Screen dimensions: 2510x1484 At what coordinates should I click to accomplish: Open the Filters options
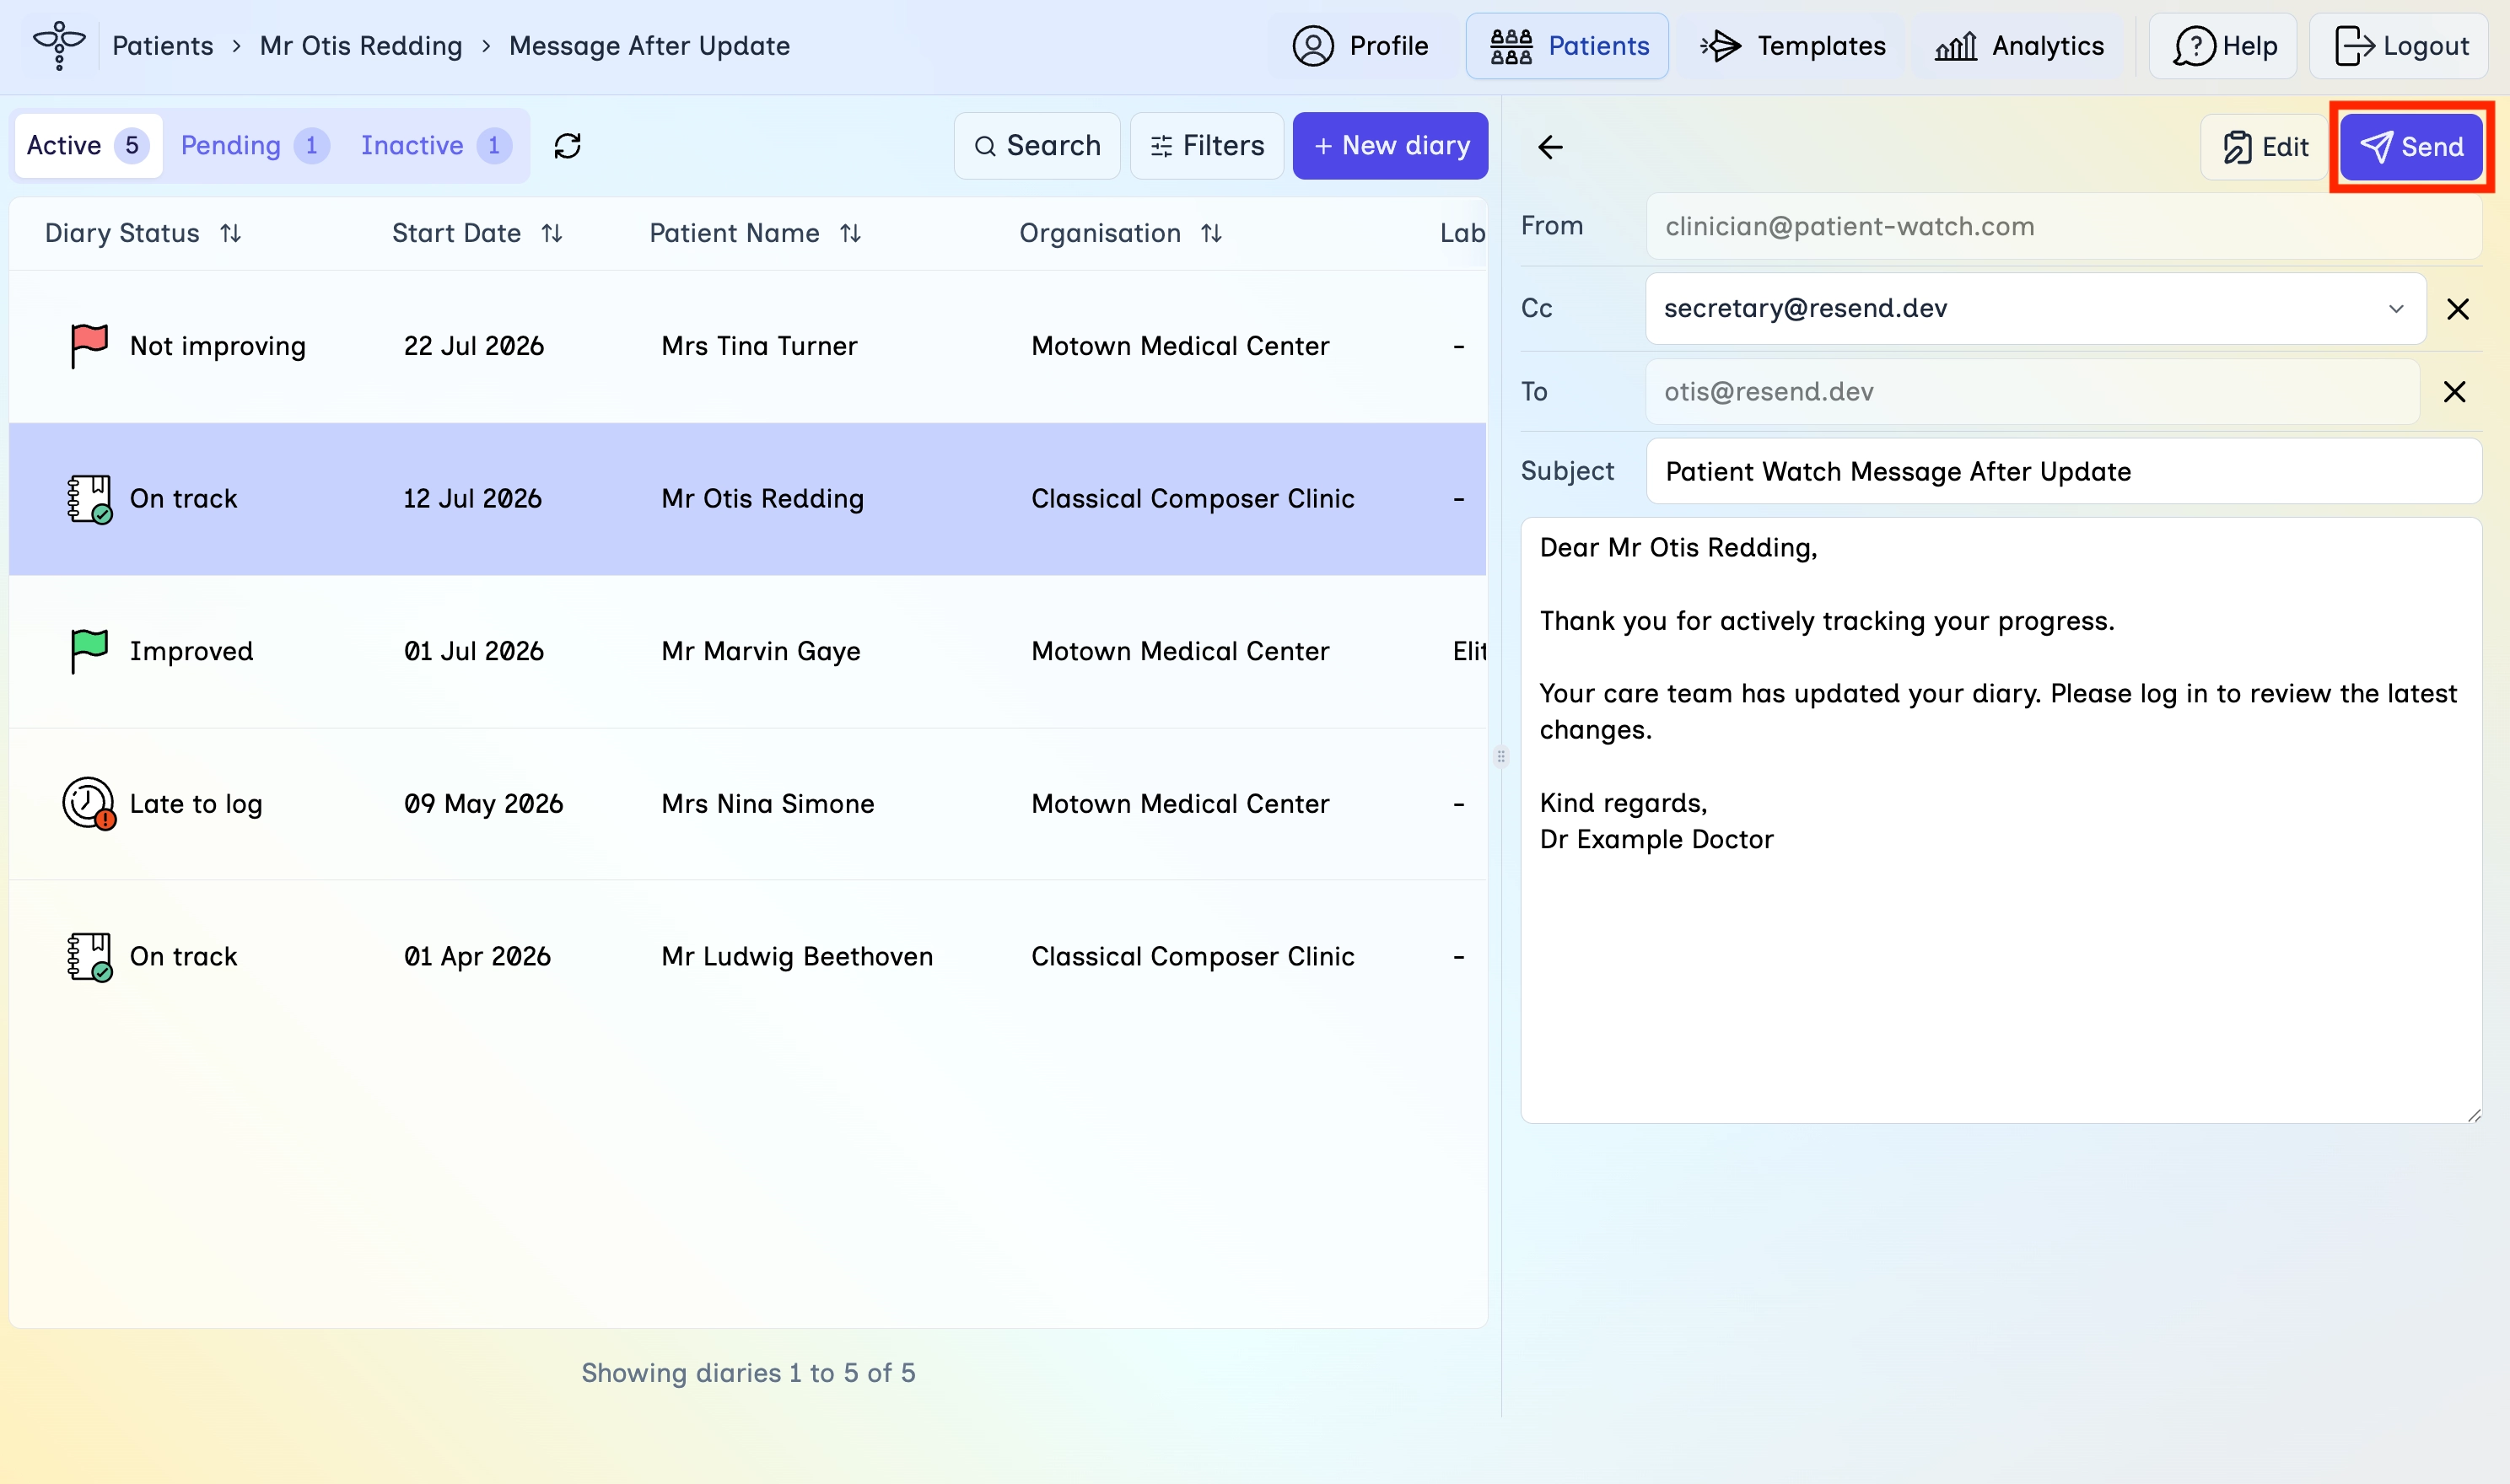click(1207, 146)
